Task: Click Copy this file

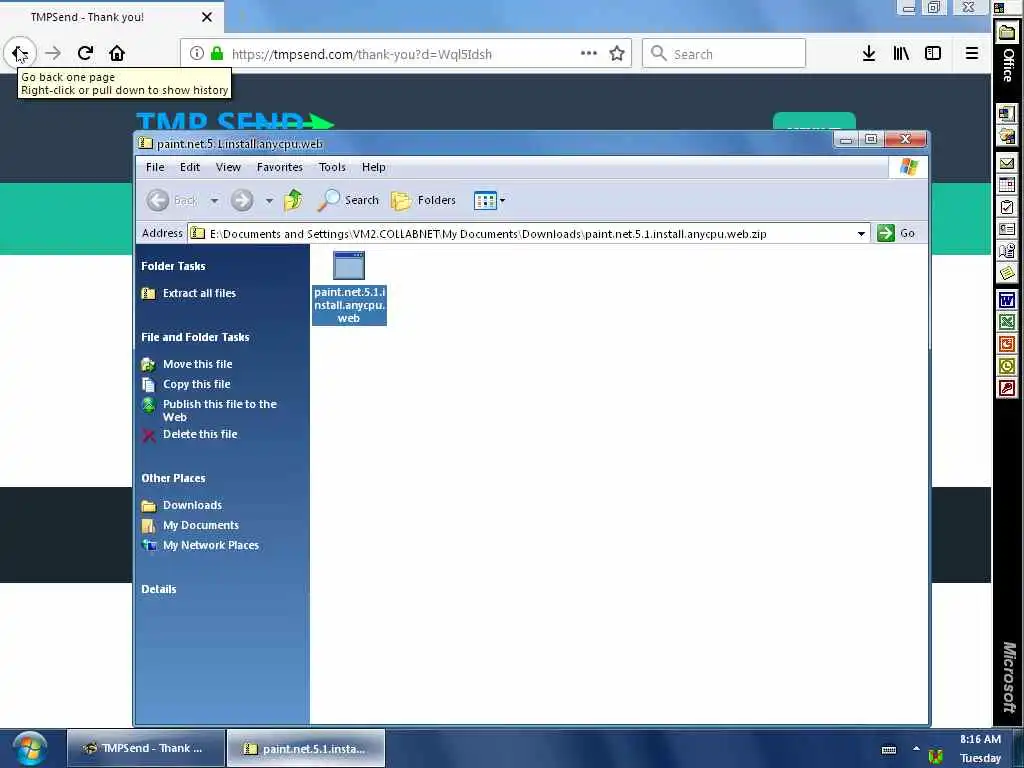Action: tap(196, 384)
